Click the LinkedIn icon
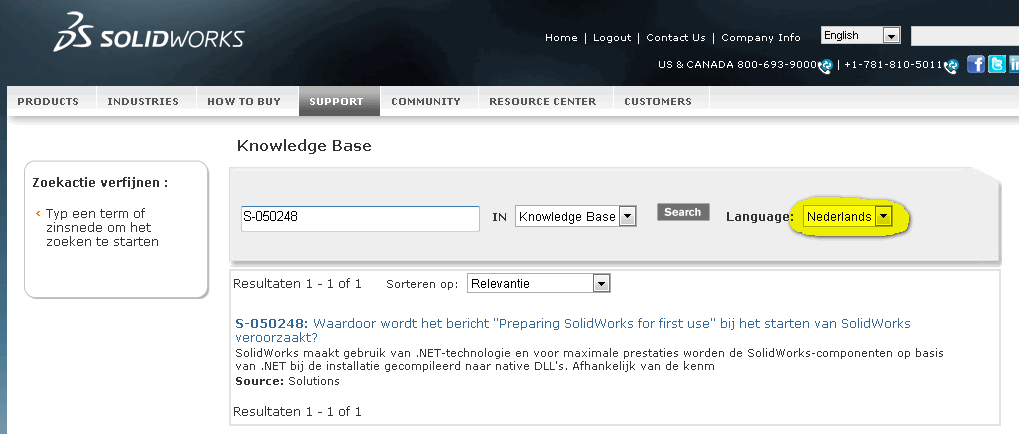This screenshot has height=434, width=1019. coord(1014,64)
